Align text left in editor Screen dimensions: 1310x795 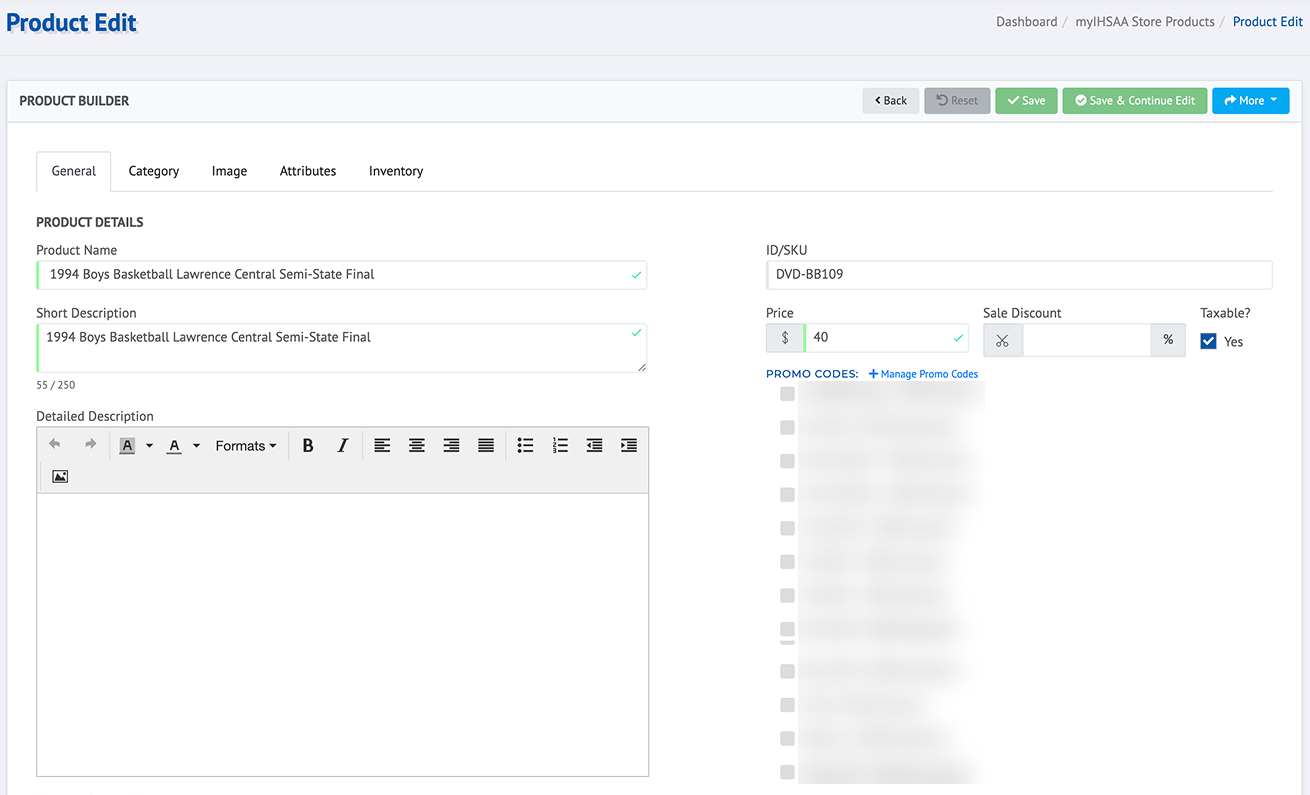(382, 446)
